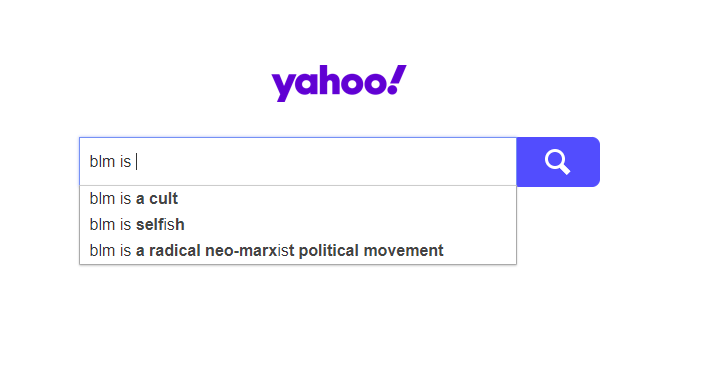719x383 pixels.
Task: Select the suggestion "blm is a cult"
Action: pos(298,199)
